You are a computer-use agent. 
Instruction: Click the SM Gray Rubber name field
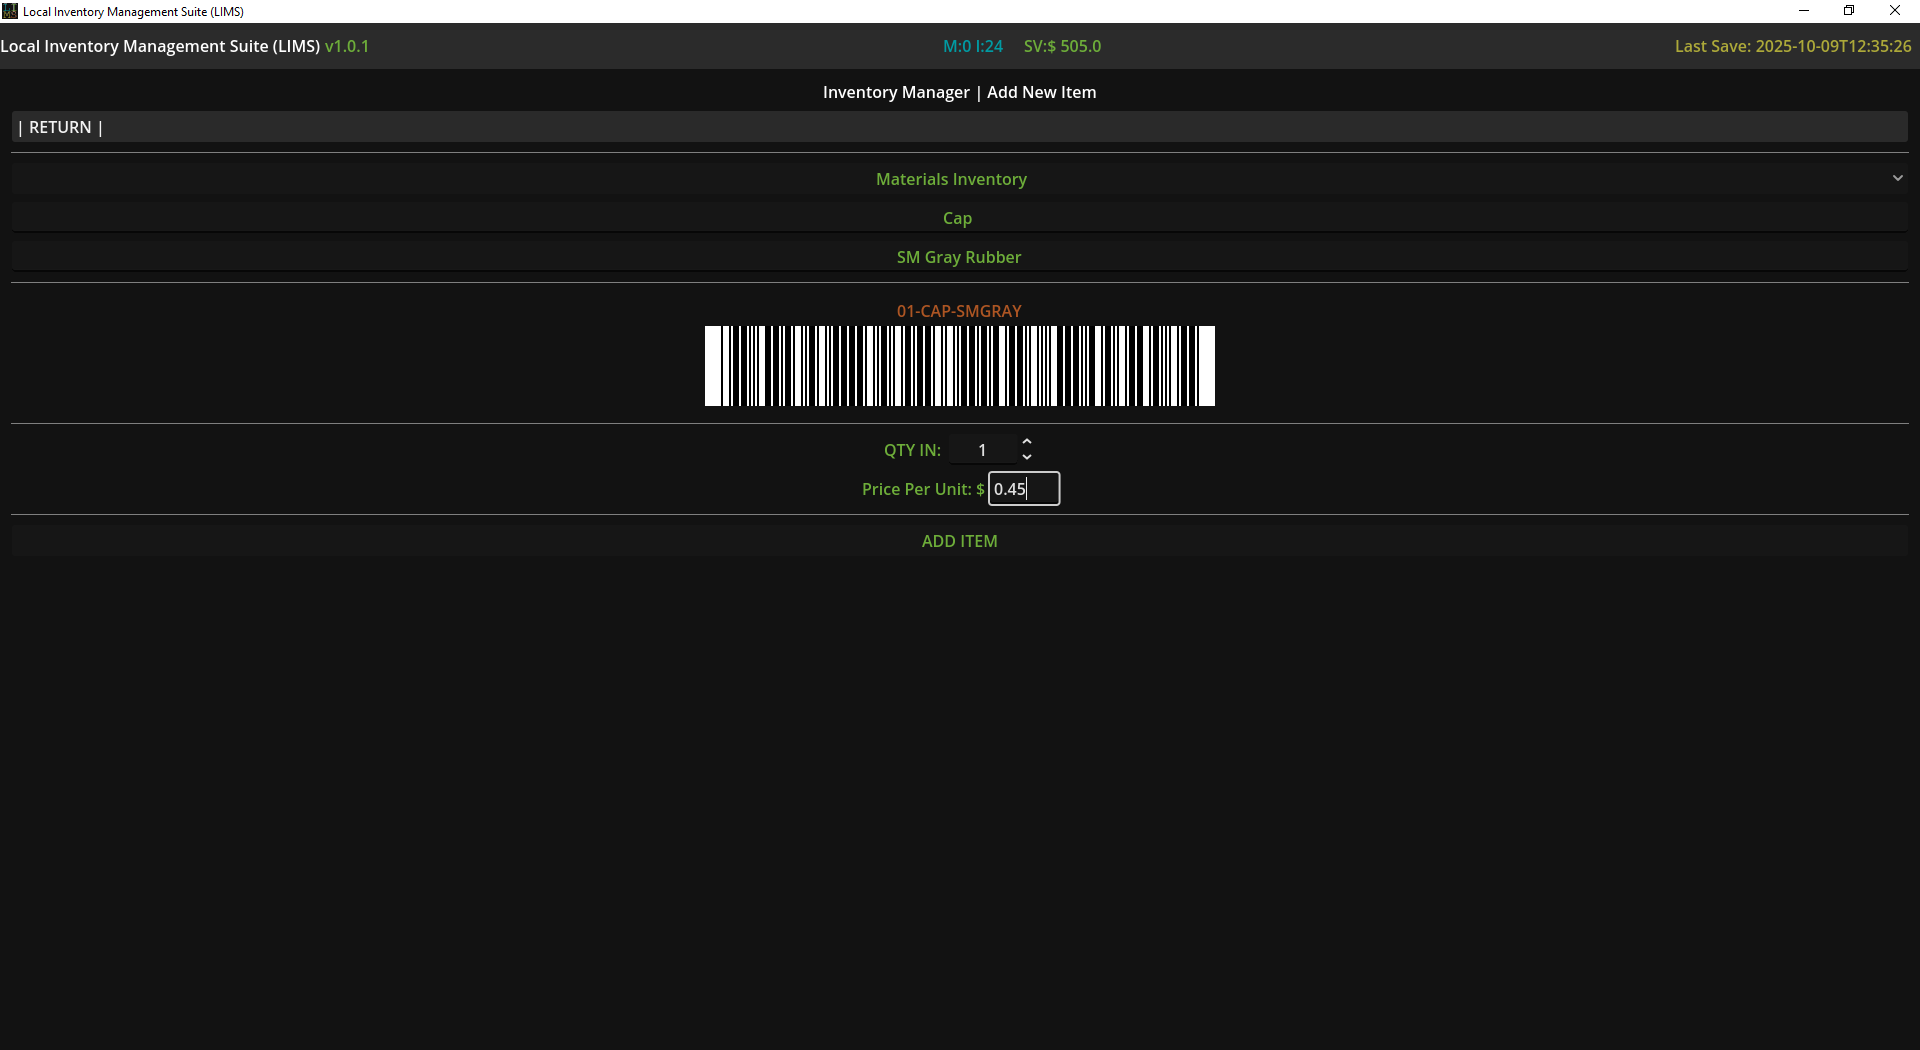959,257
